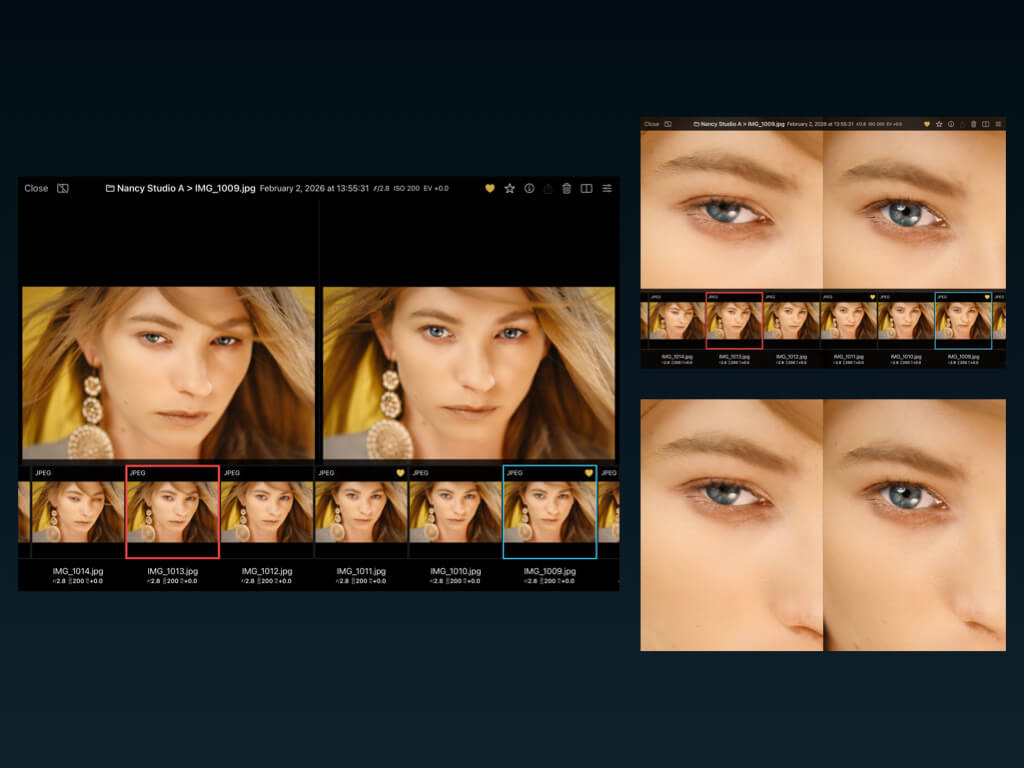Click the heart favorite icon in the large window toolbar

click(x=490, y=188)
